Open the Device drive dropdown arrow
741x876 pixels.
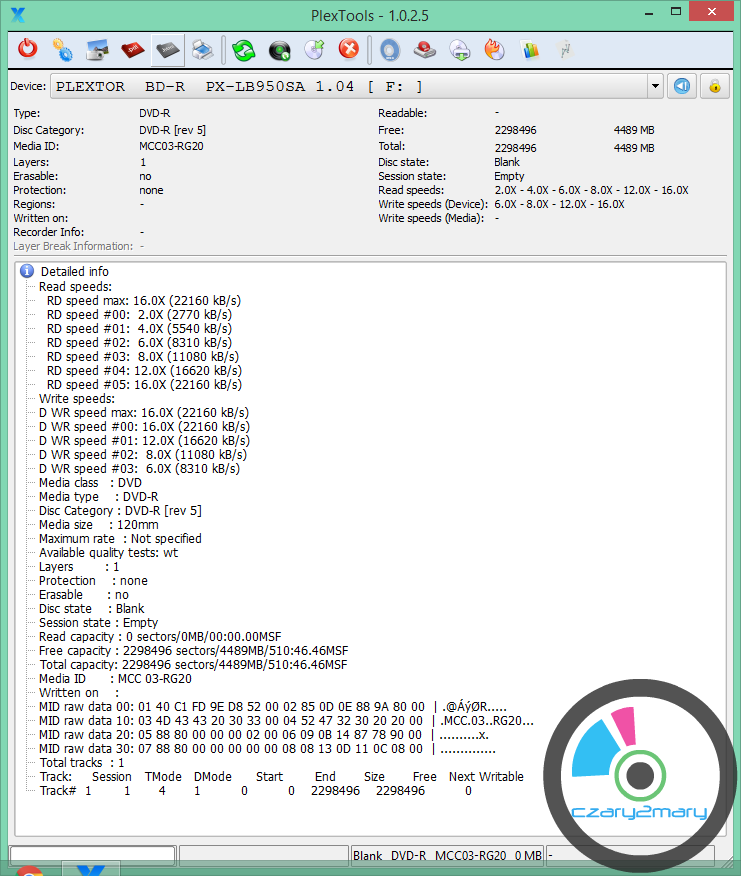point(655,87)
